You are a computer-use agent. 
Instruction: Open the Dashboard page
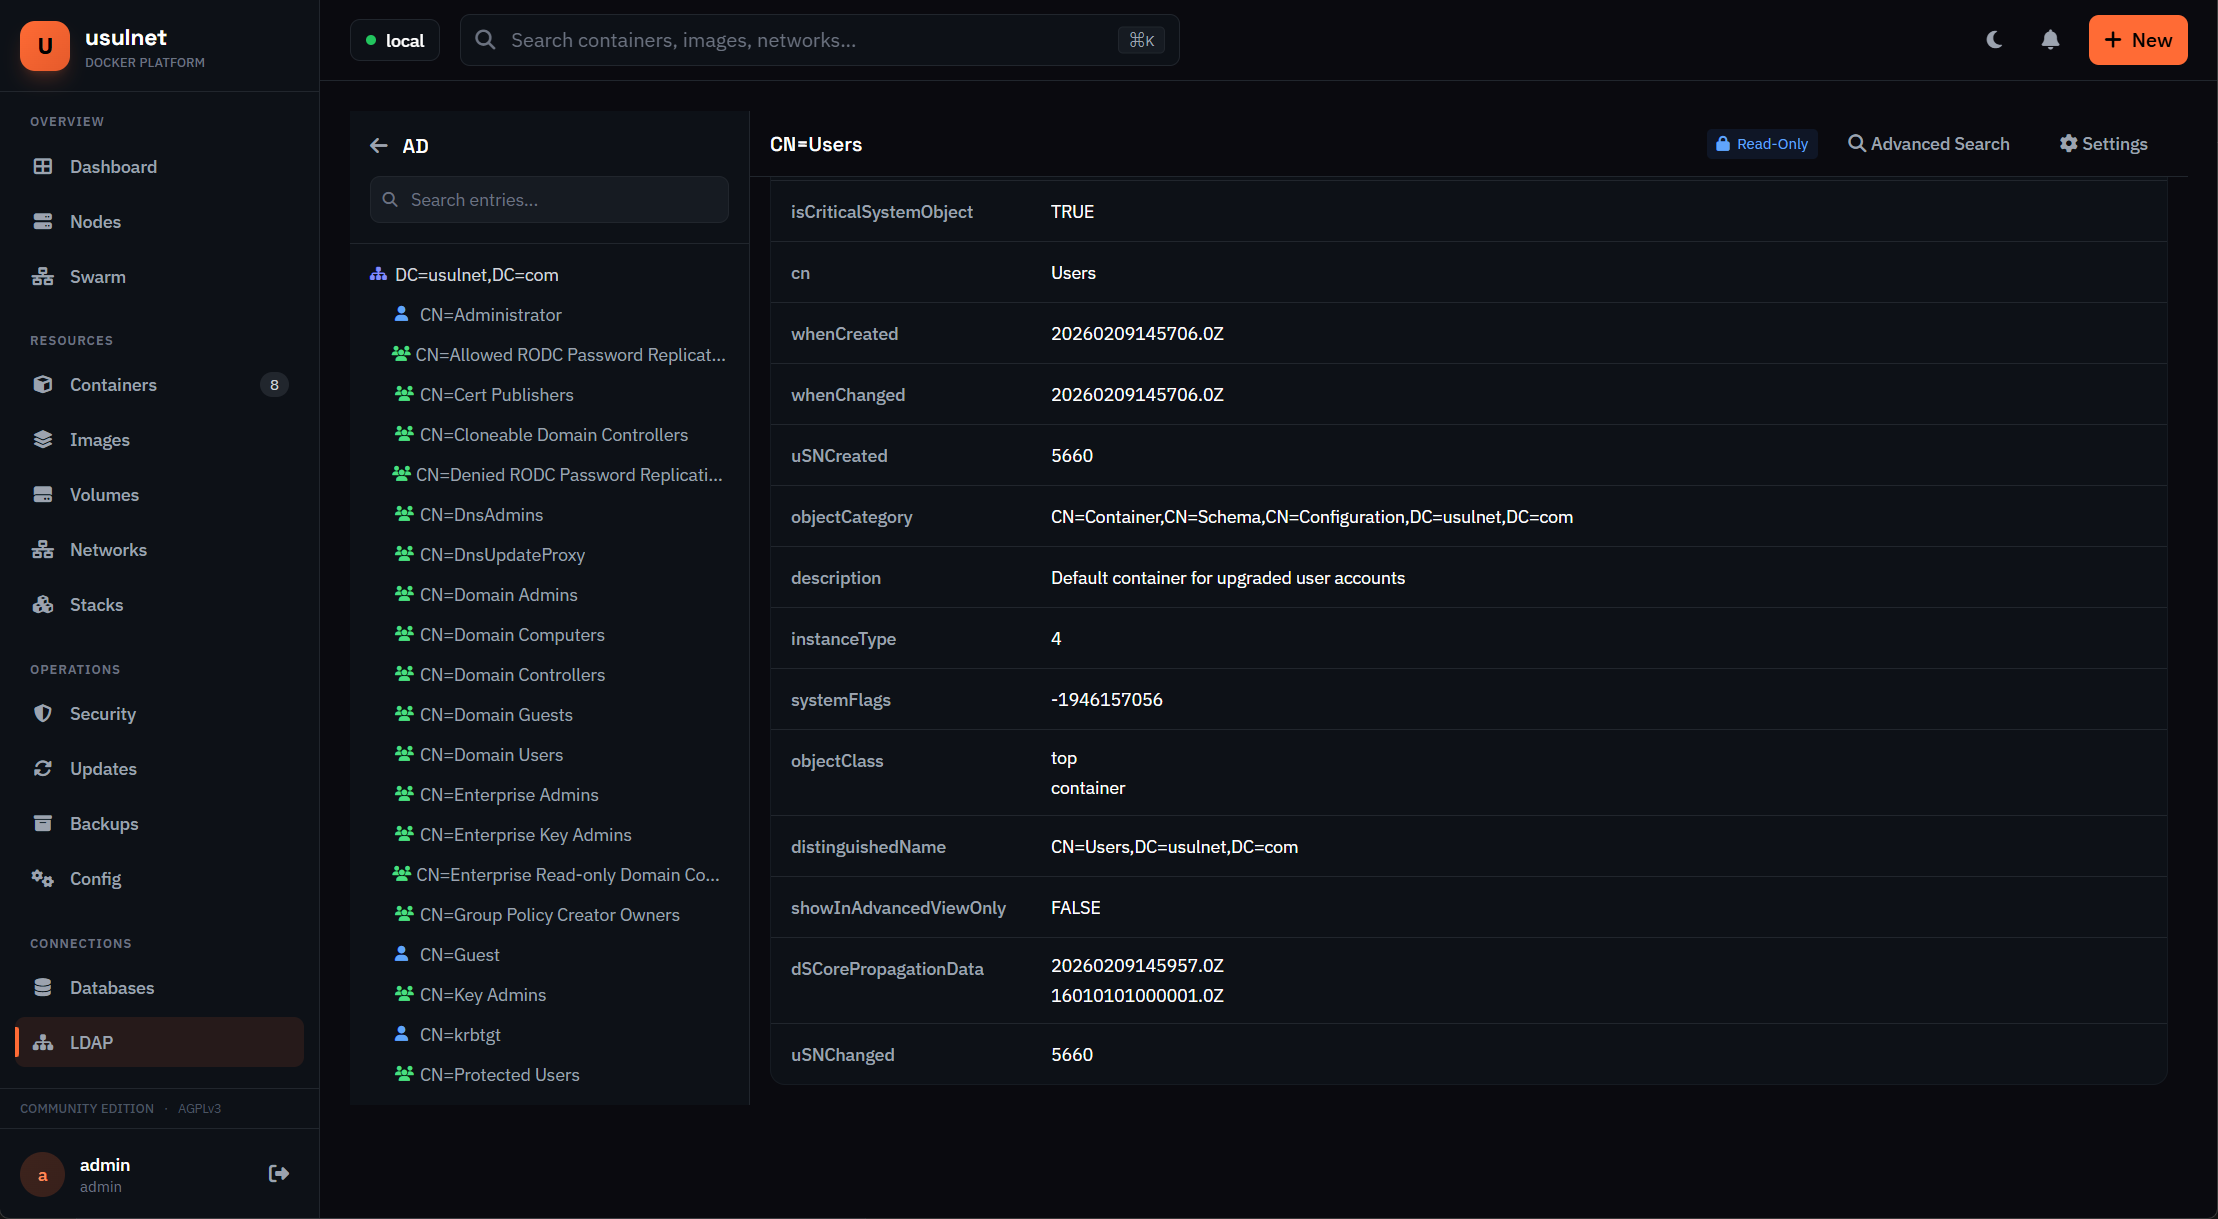click(x=112, y=166)
